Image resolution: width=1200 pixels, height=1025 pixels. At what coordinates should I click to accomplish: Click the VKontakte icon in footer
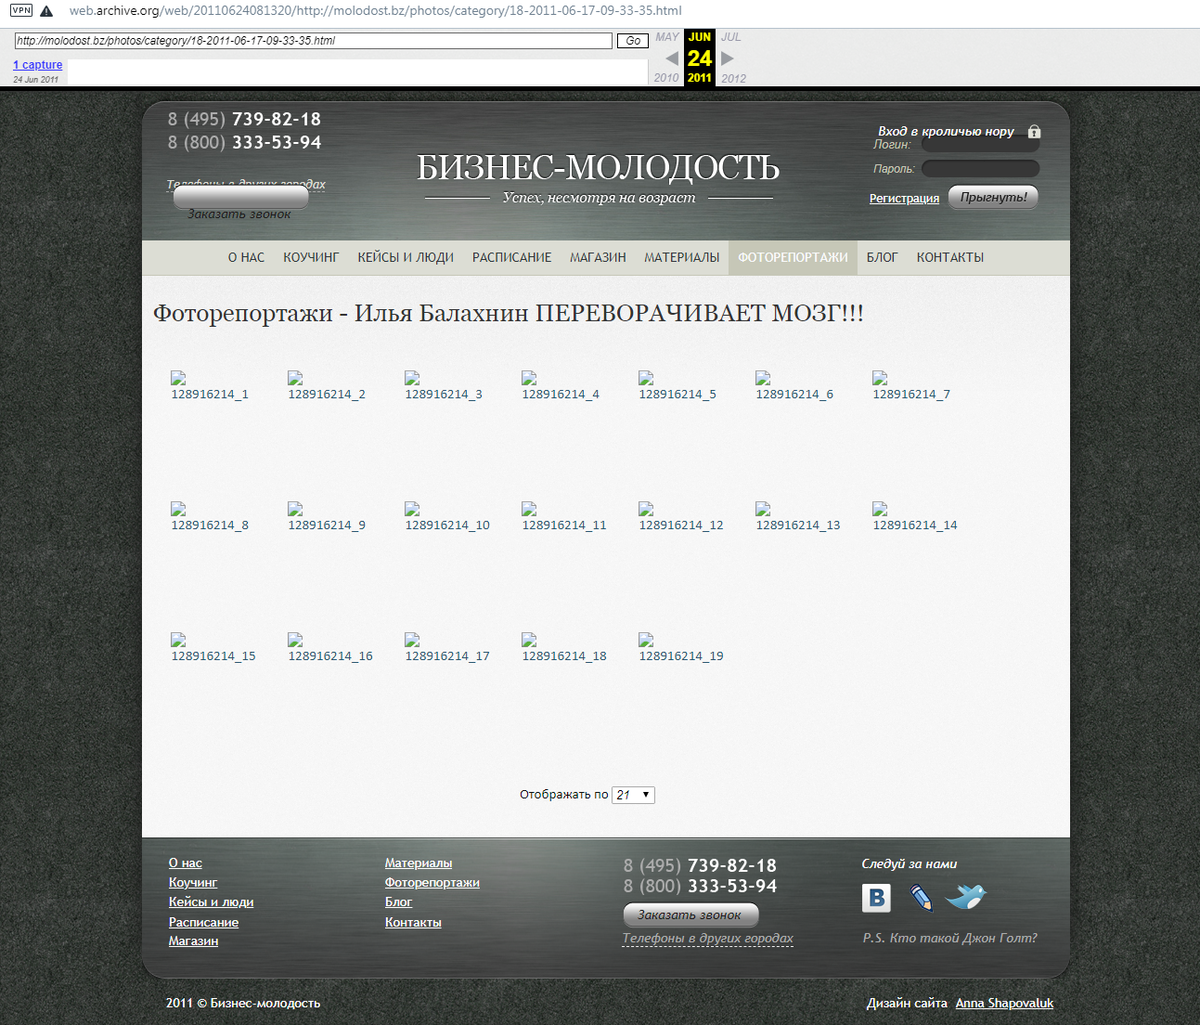pos(876,898)
